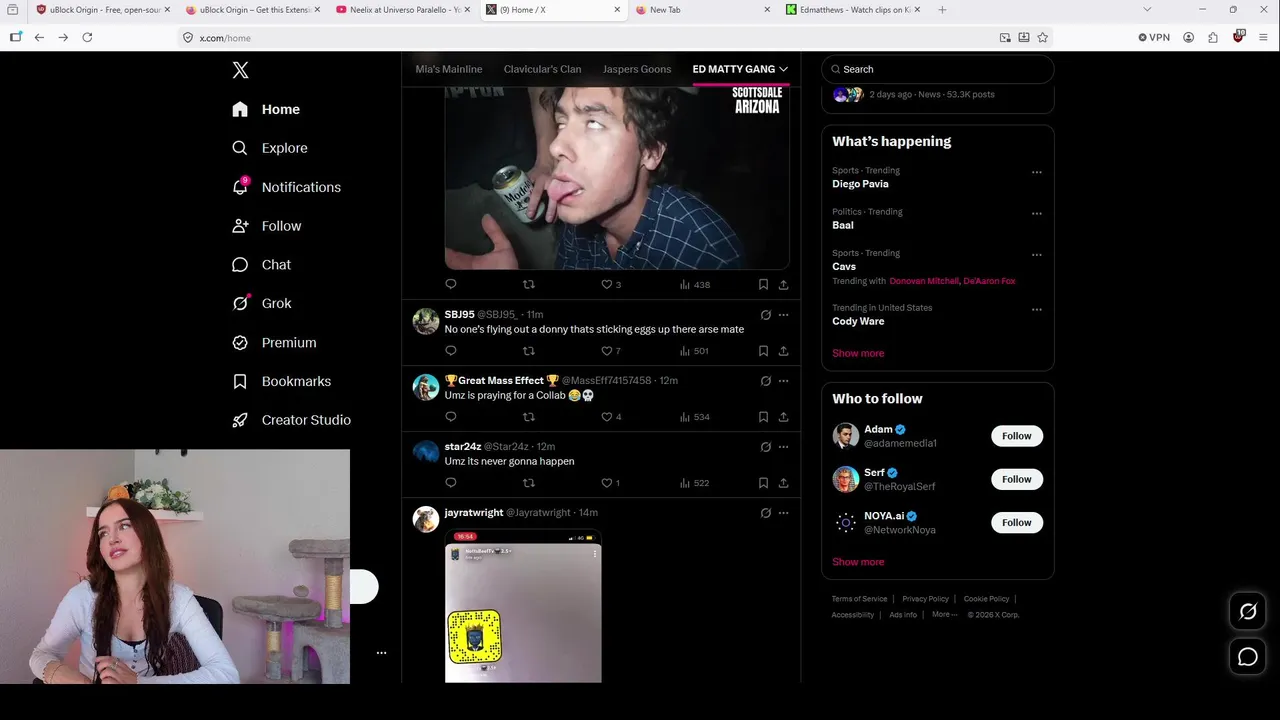Switch to Clavicular's Clan tab
The image size is (1280, 720).
(542, 69)
